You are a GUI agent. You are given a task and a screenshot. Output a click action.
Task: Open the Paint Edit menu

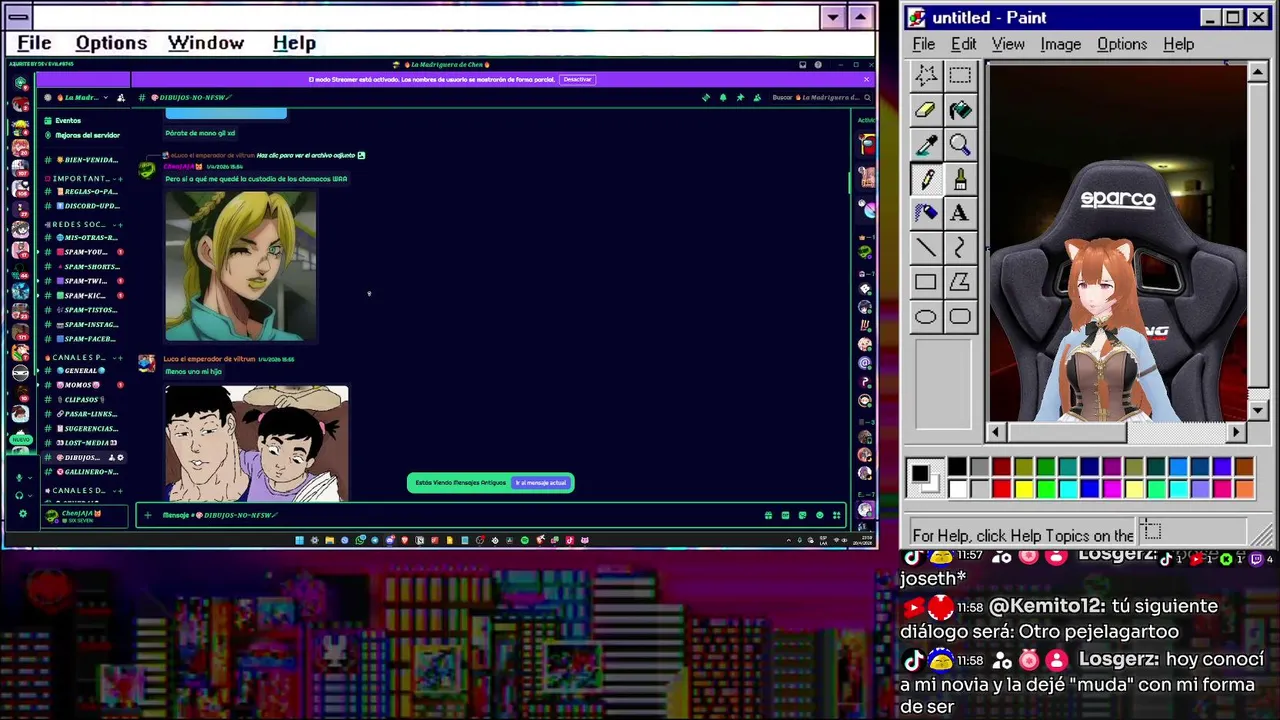(x=964, y=44)
